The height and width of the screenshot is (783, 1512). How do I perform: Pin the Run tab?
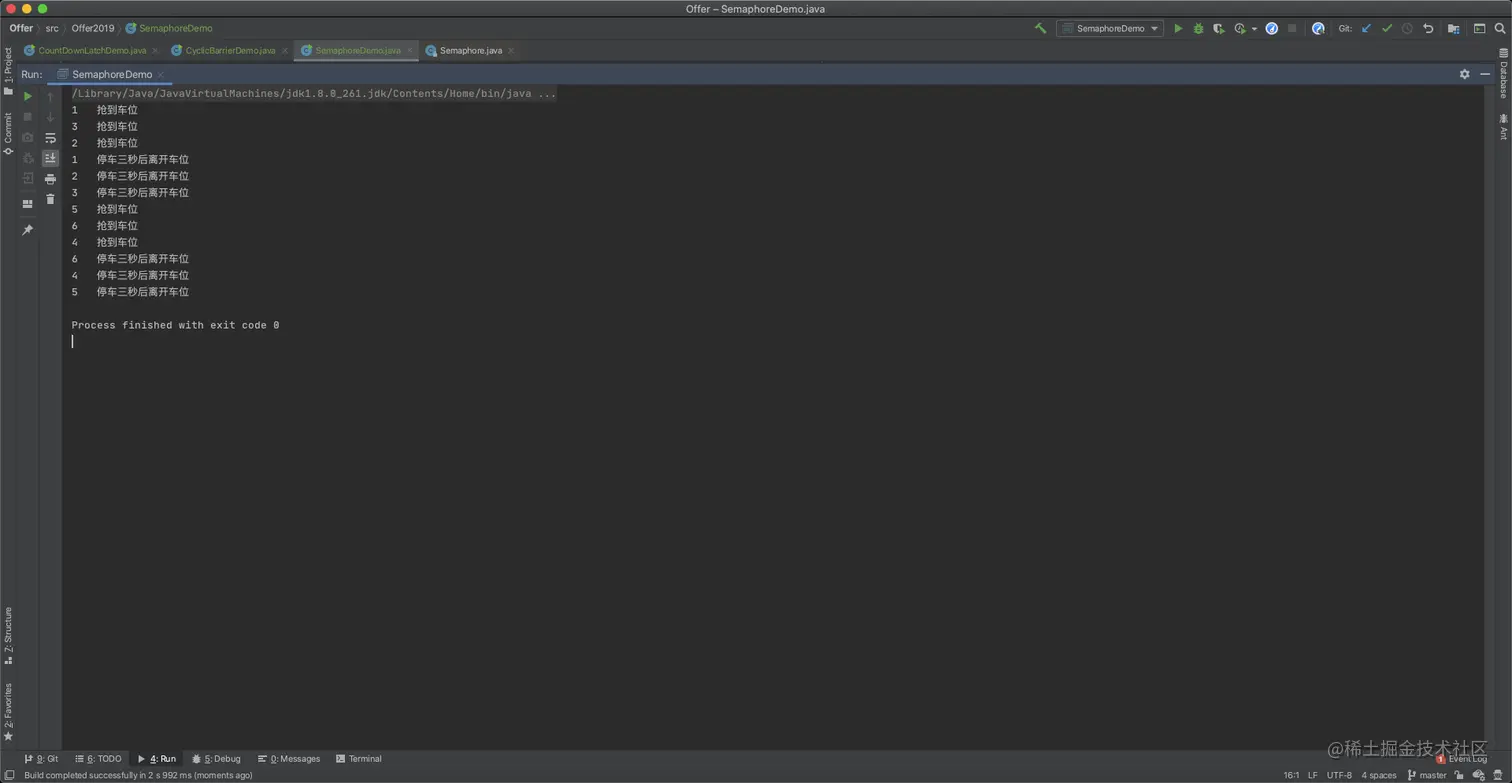(x=27, y=230)
